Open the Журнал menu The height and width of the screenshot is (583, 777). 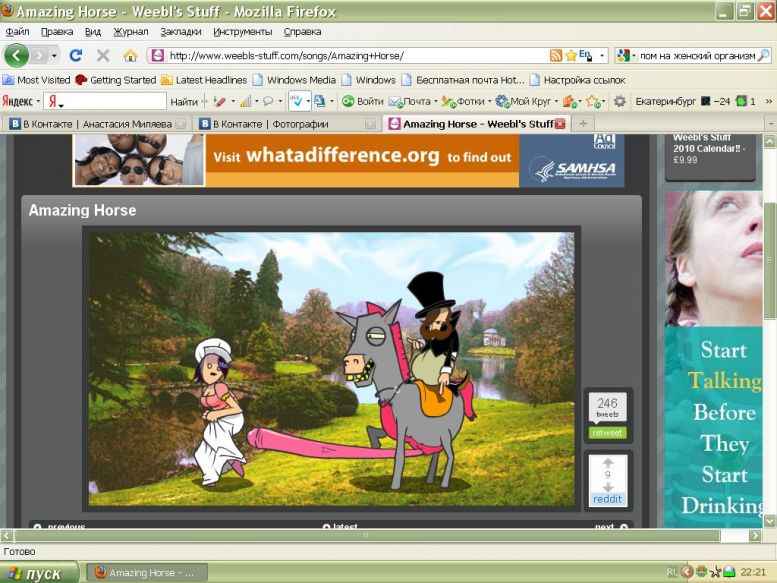(131, 32)
